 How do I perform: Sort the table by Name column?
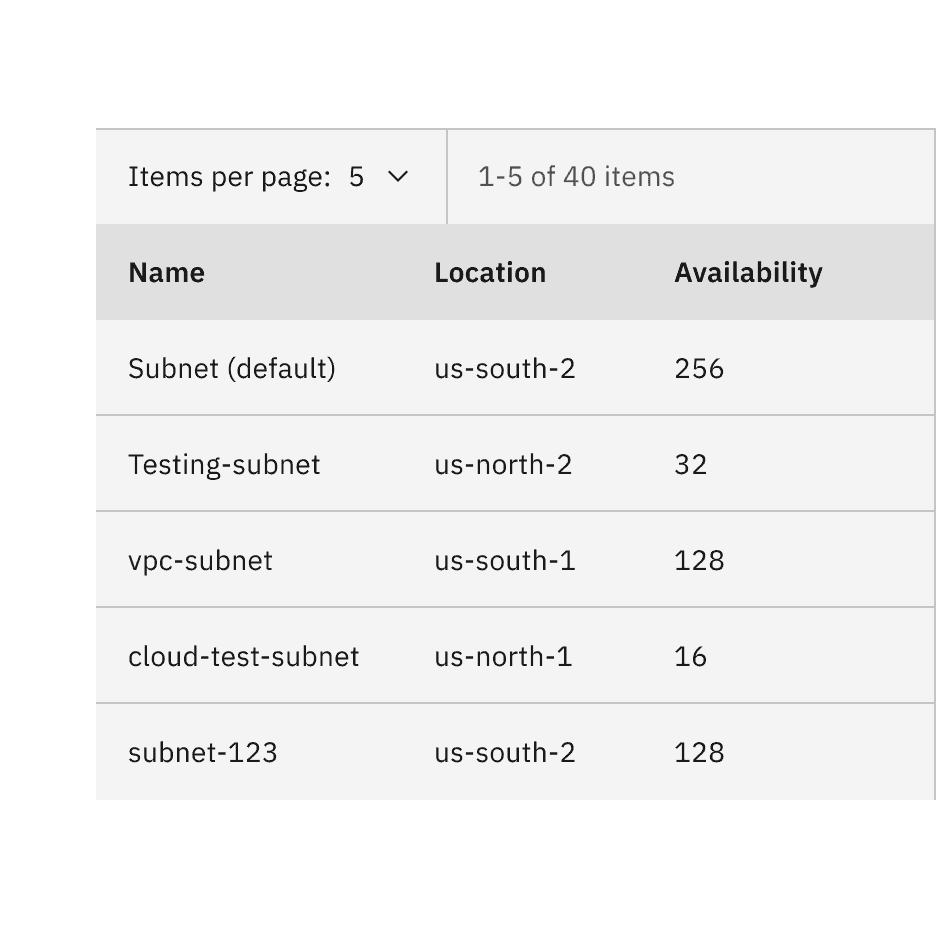(x=166, y=272)
